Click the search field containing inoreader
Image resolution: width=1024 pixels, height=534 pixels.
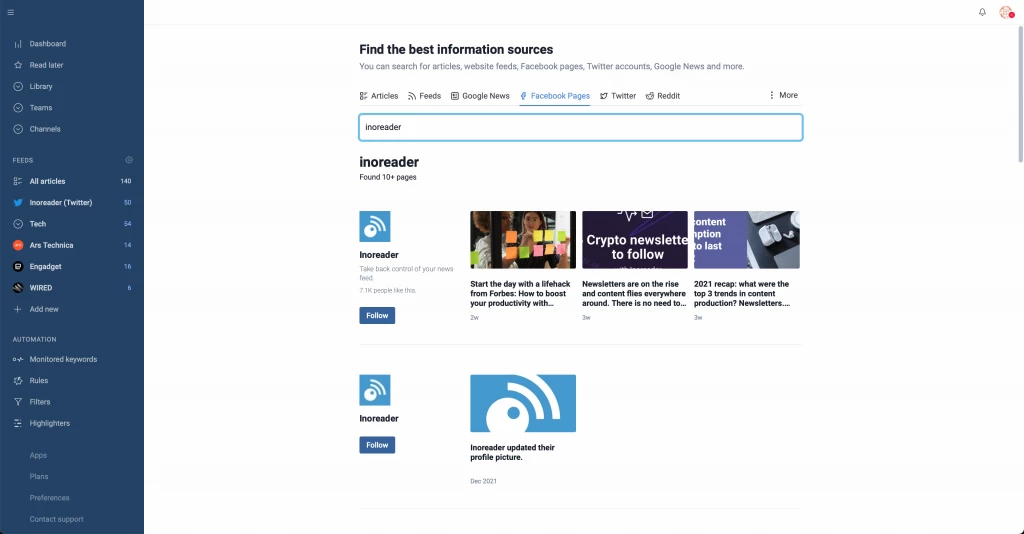coord(581,127)
